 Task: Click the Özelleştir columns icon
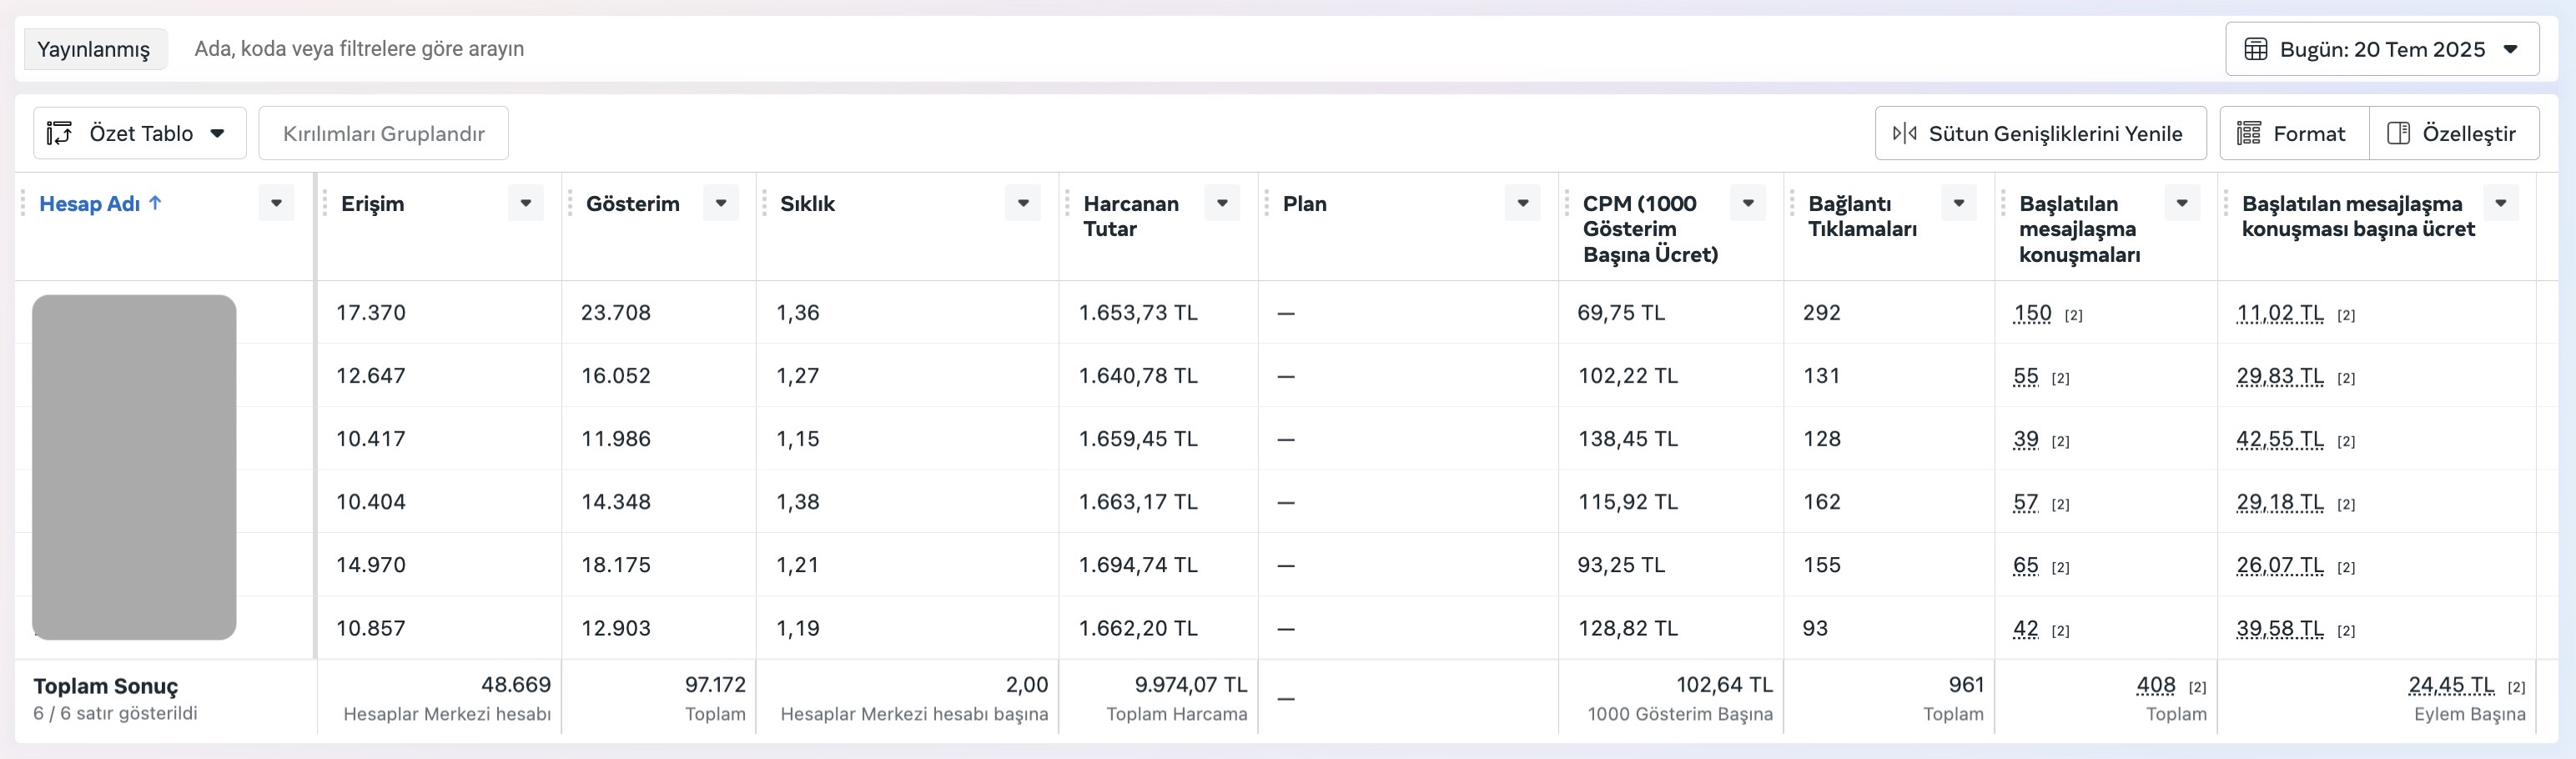coord(2398,133)
